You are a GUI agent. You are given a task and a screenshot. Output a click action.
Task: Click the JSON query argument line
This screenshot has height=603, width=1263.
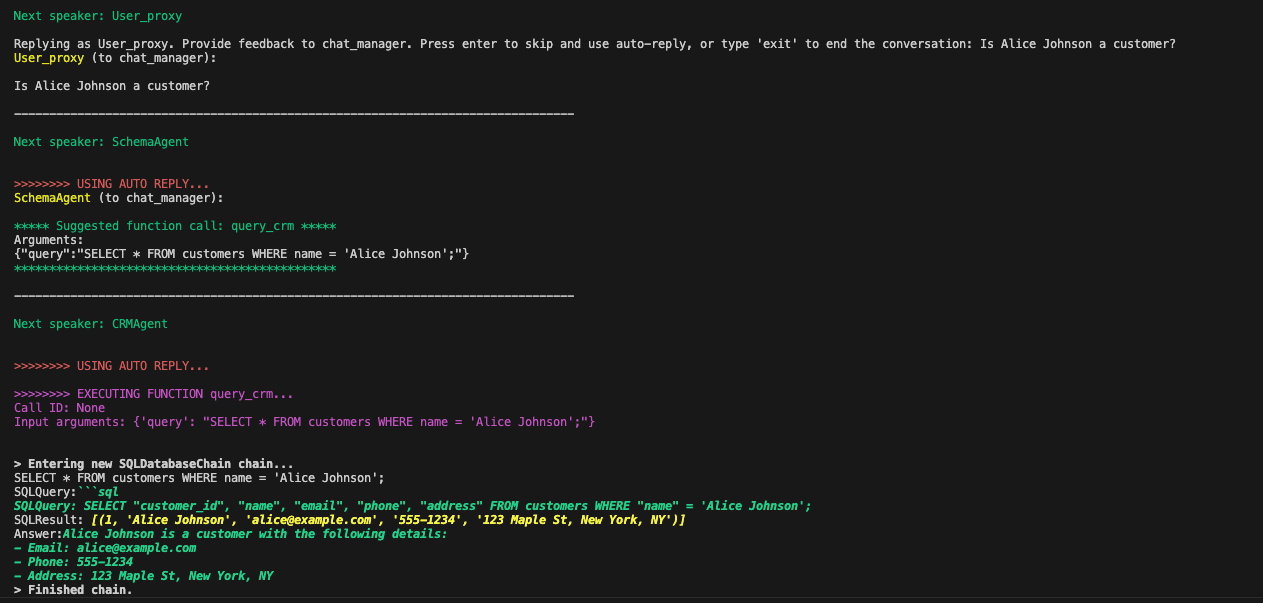click(241, 254)
